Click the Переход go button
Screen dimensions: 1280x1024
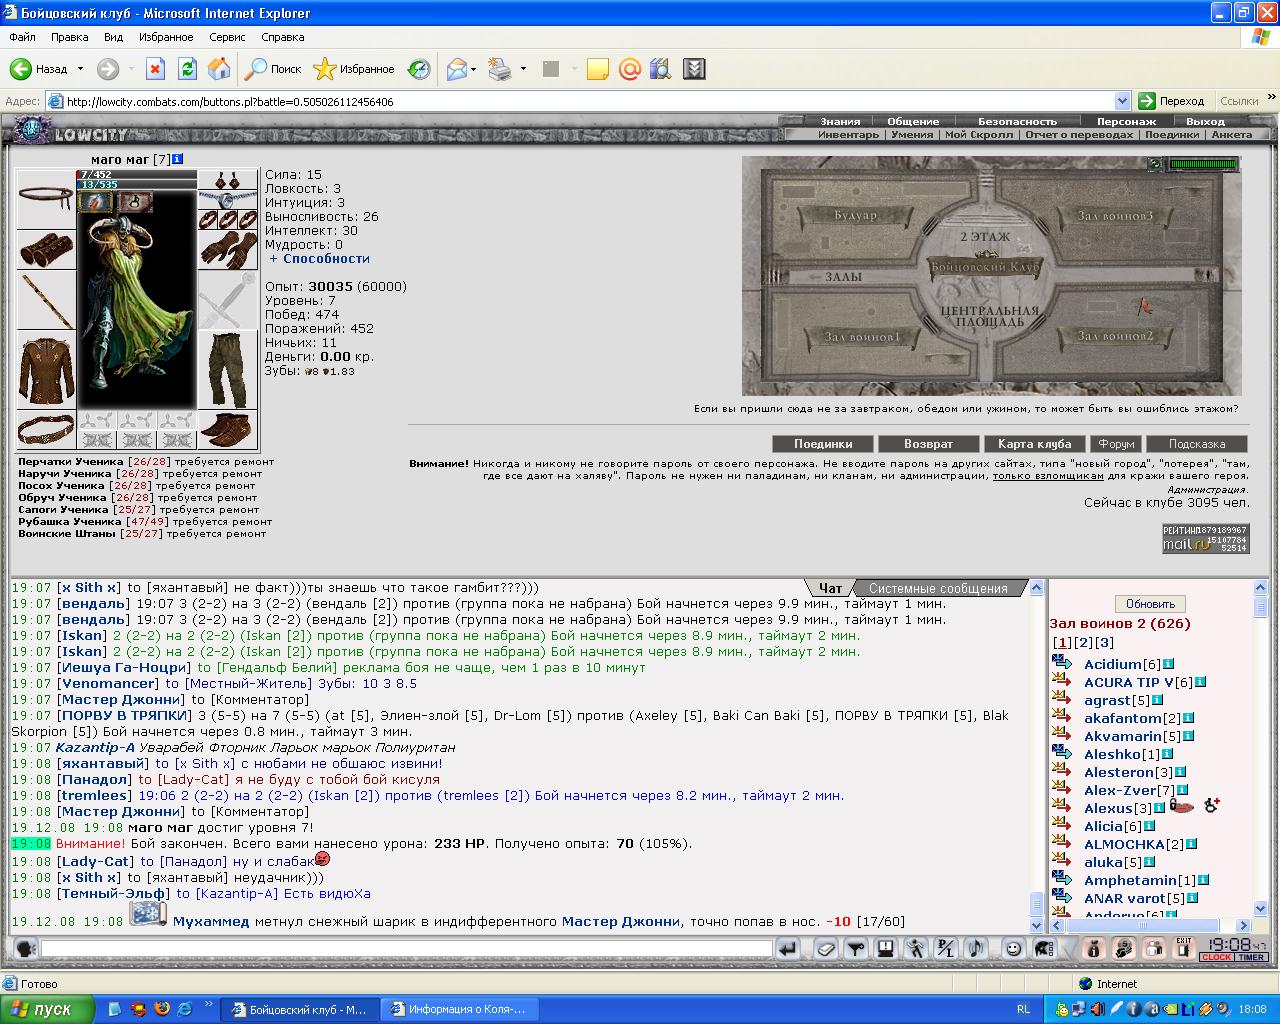1172,101
